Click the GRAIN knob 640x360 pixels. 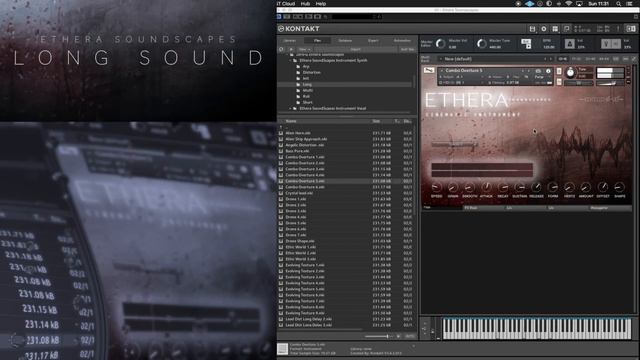click(453, 187)
